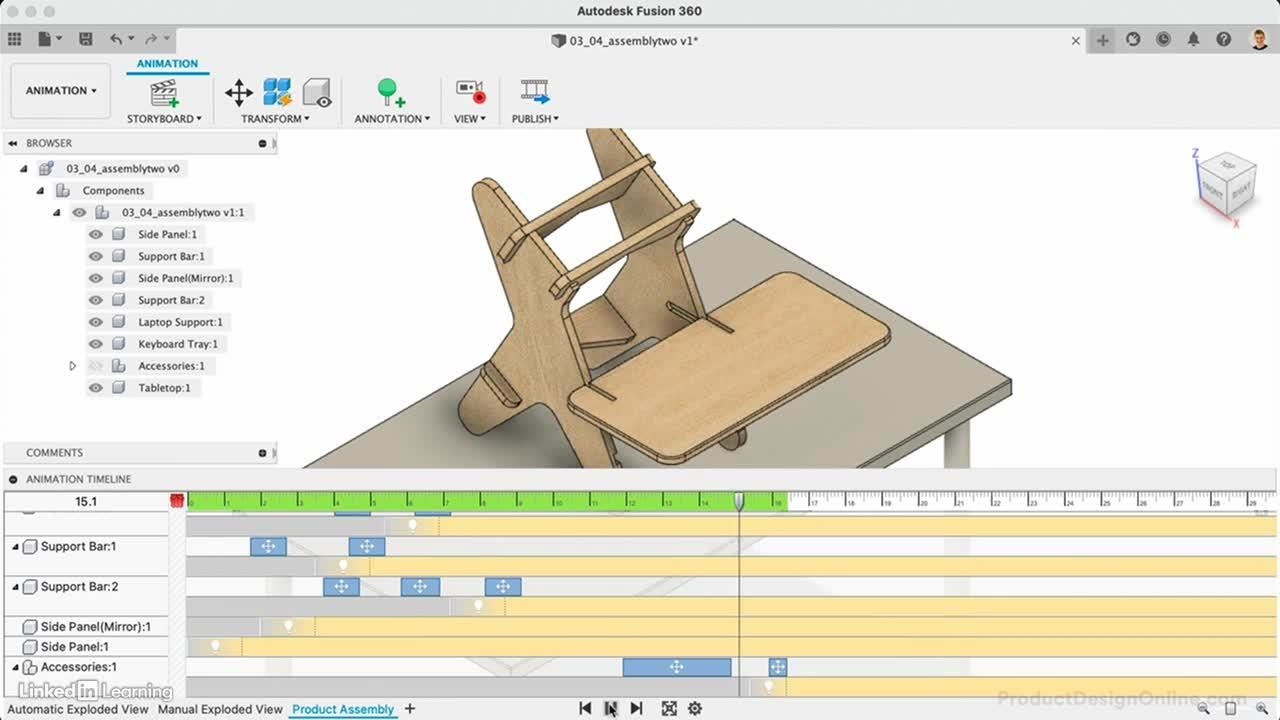Toggle visibility of Tabletop:1
Screen dimensions: 1280x720
tap(96, 388)
